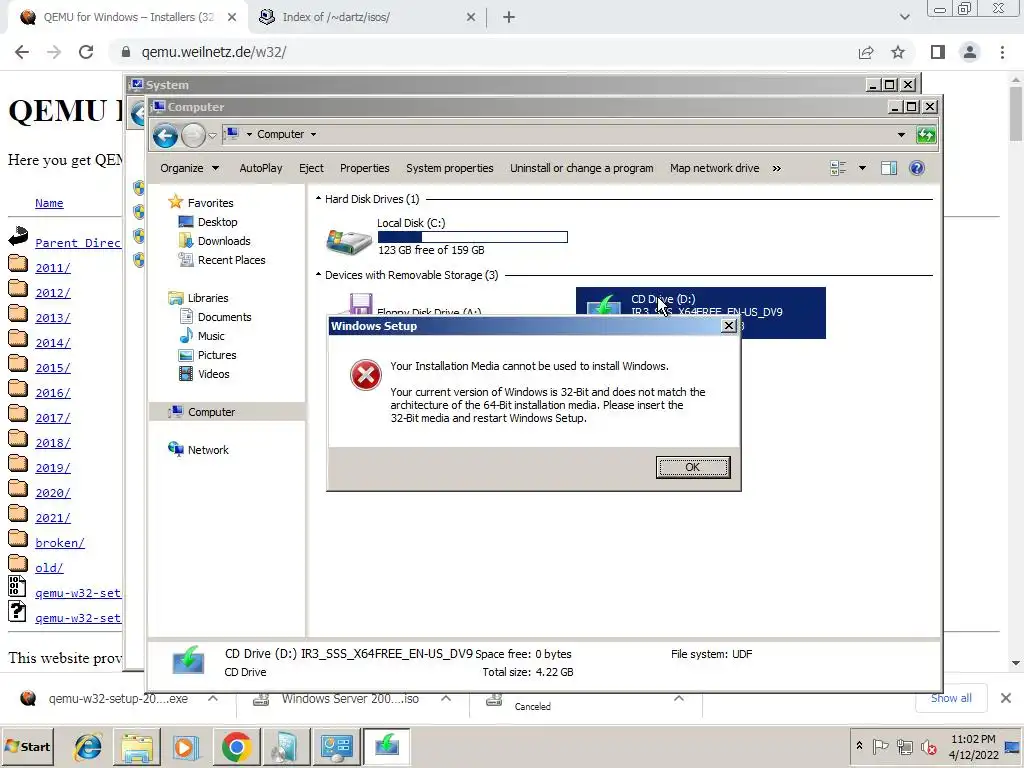This screenshot has height=768, width=1024.
Task: Click Map network drive
Action: 714,168
